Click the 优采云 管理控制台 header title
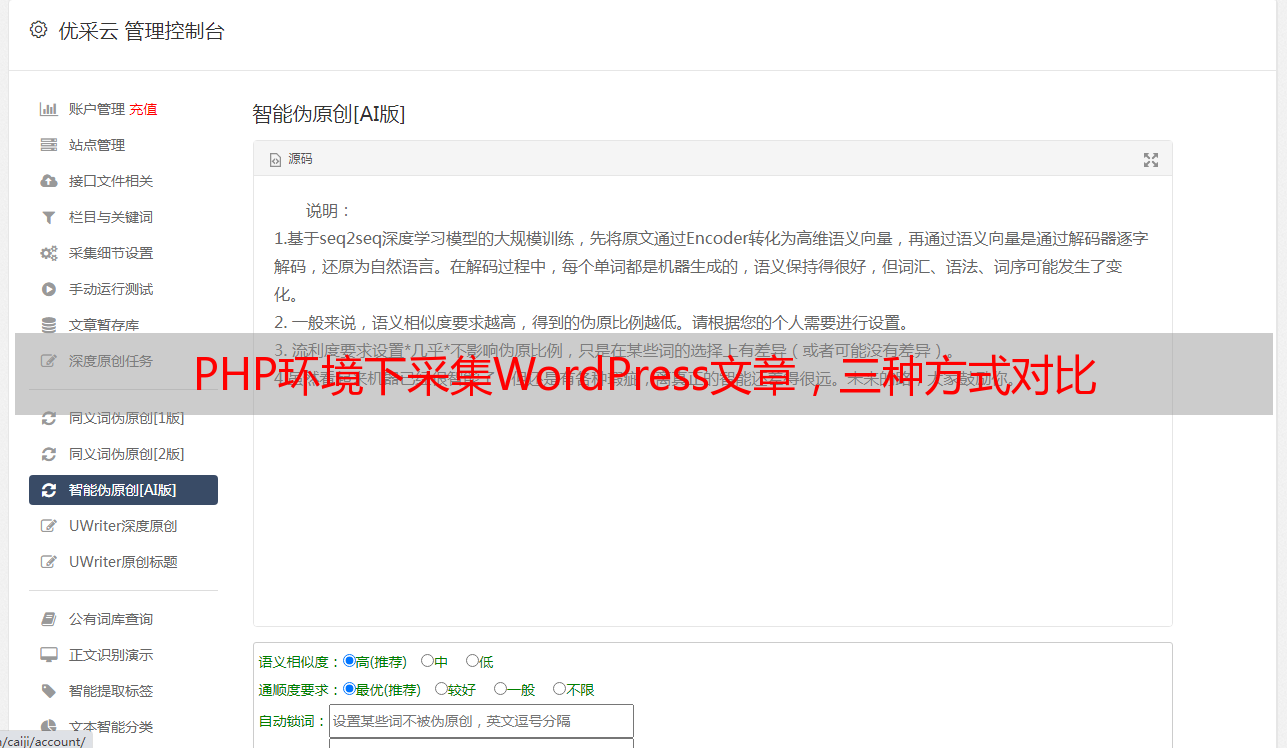 pos(141,31)
